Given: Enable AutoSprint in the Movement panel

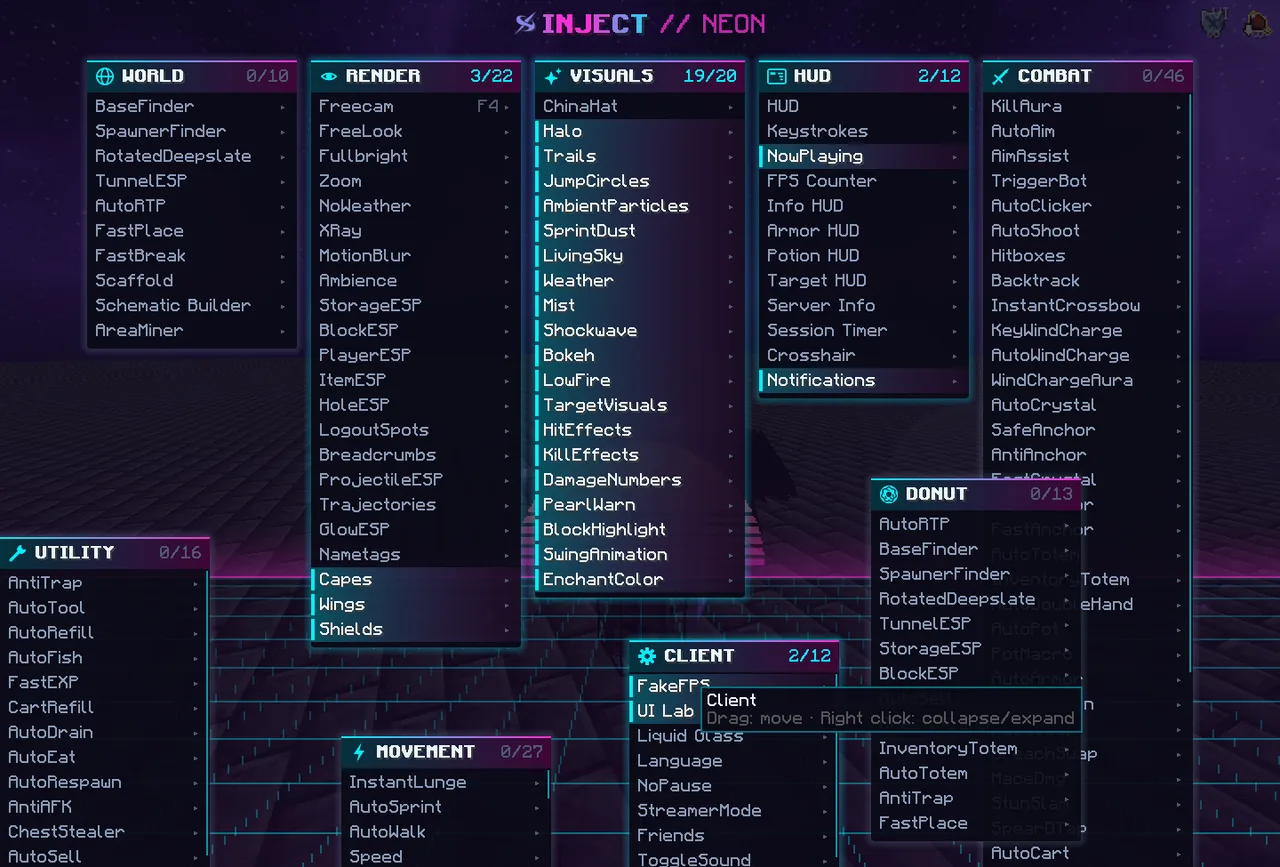Looking at the screenshot, I should tap(445, 807).
